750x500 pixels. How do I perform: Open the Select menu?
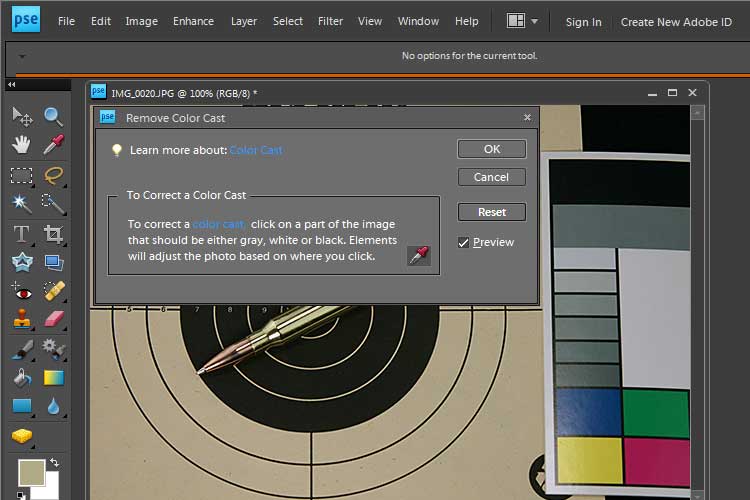[287, 21]
